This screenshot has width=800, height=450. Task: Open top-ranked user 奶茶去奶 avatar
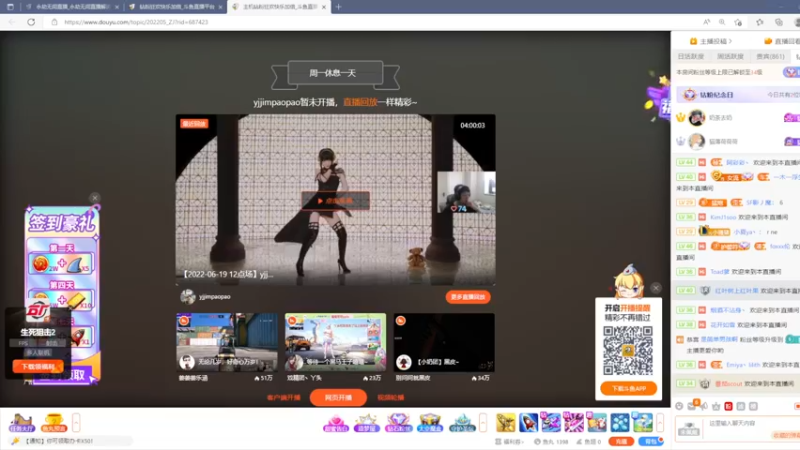pos(696,117)
